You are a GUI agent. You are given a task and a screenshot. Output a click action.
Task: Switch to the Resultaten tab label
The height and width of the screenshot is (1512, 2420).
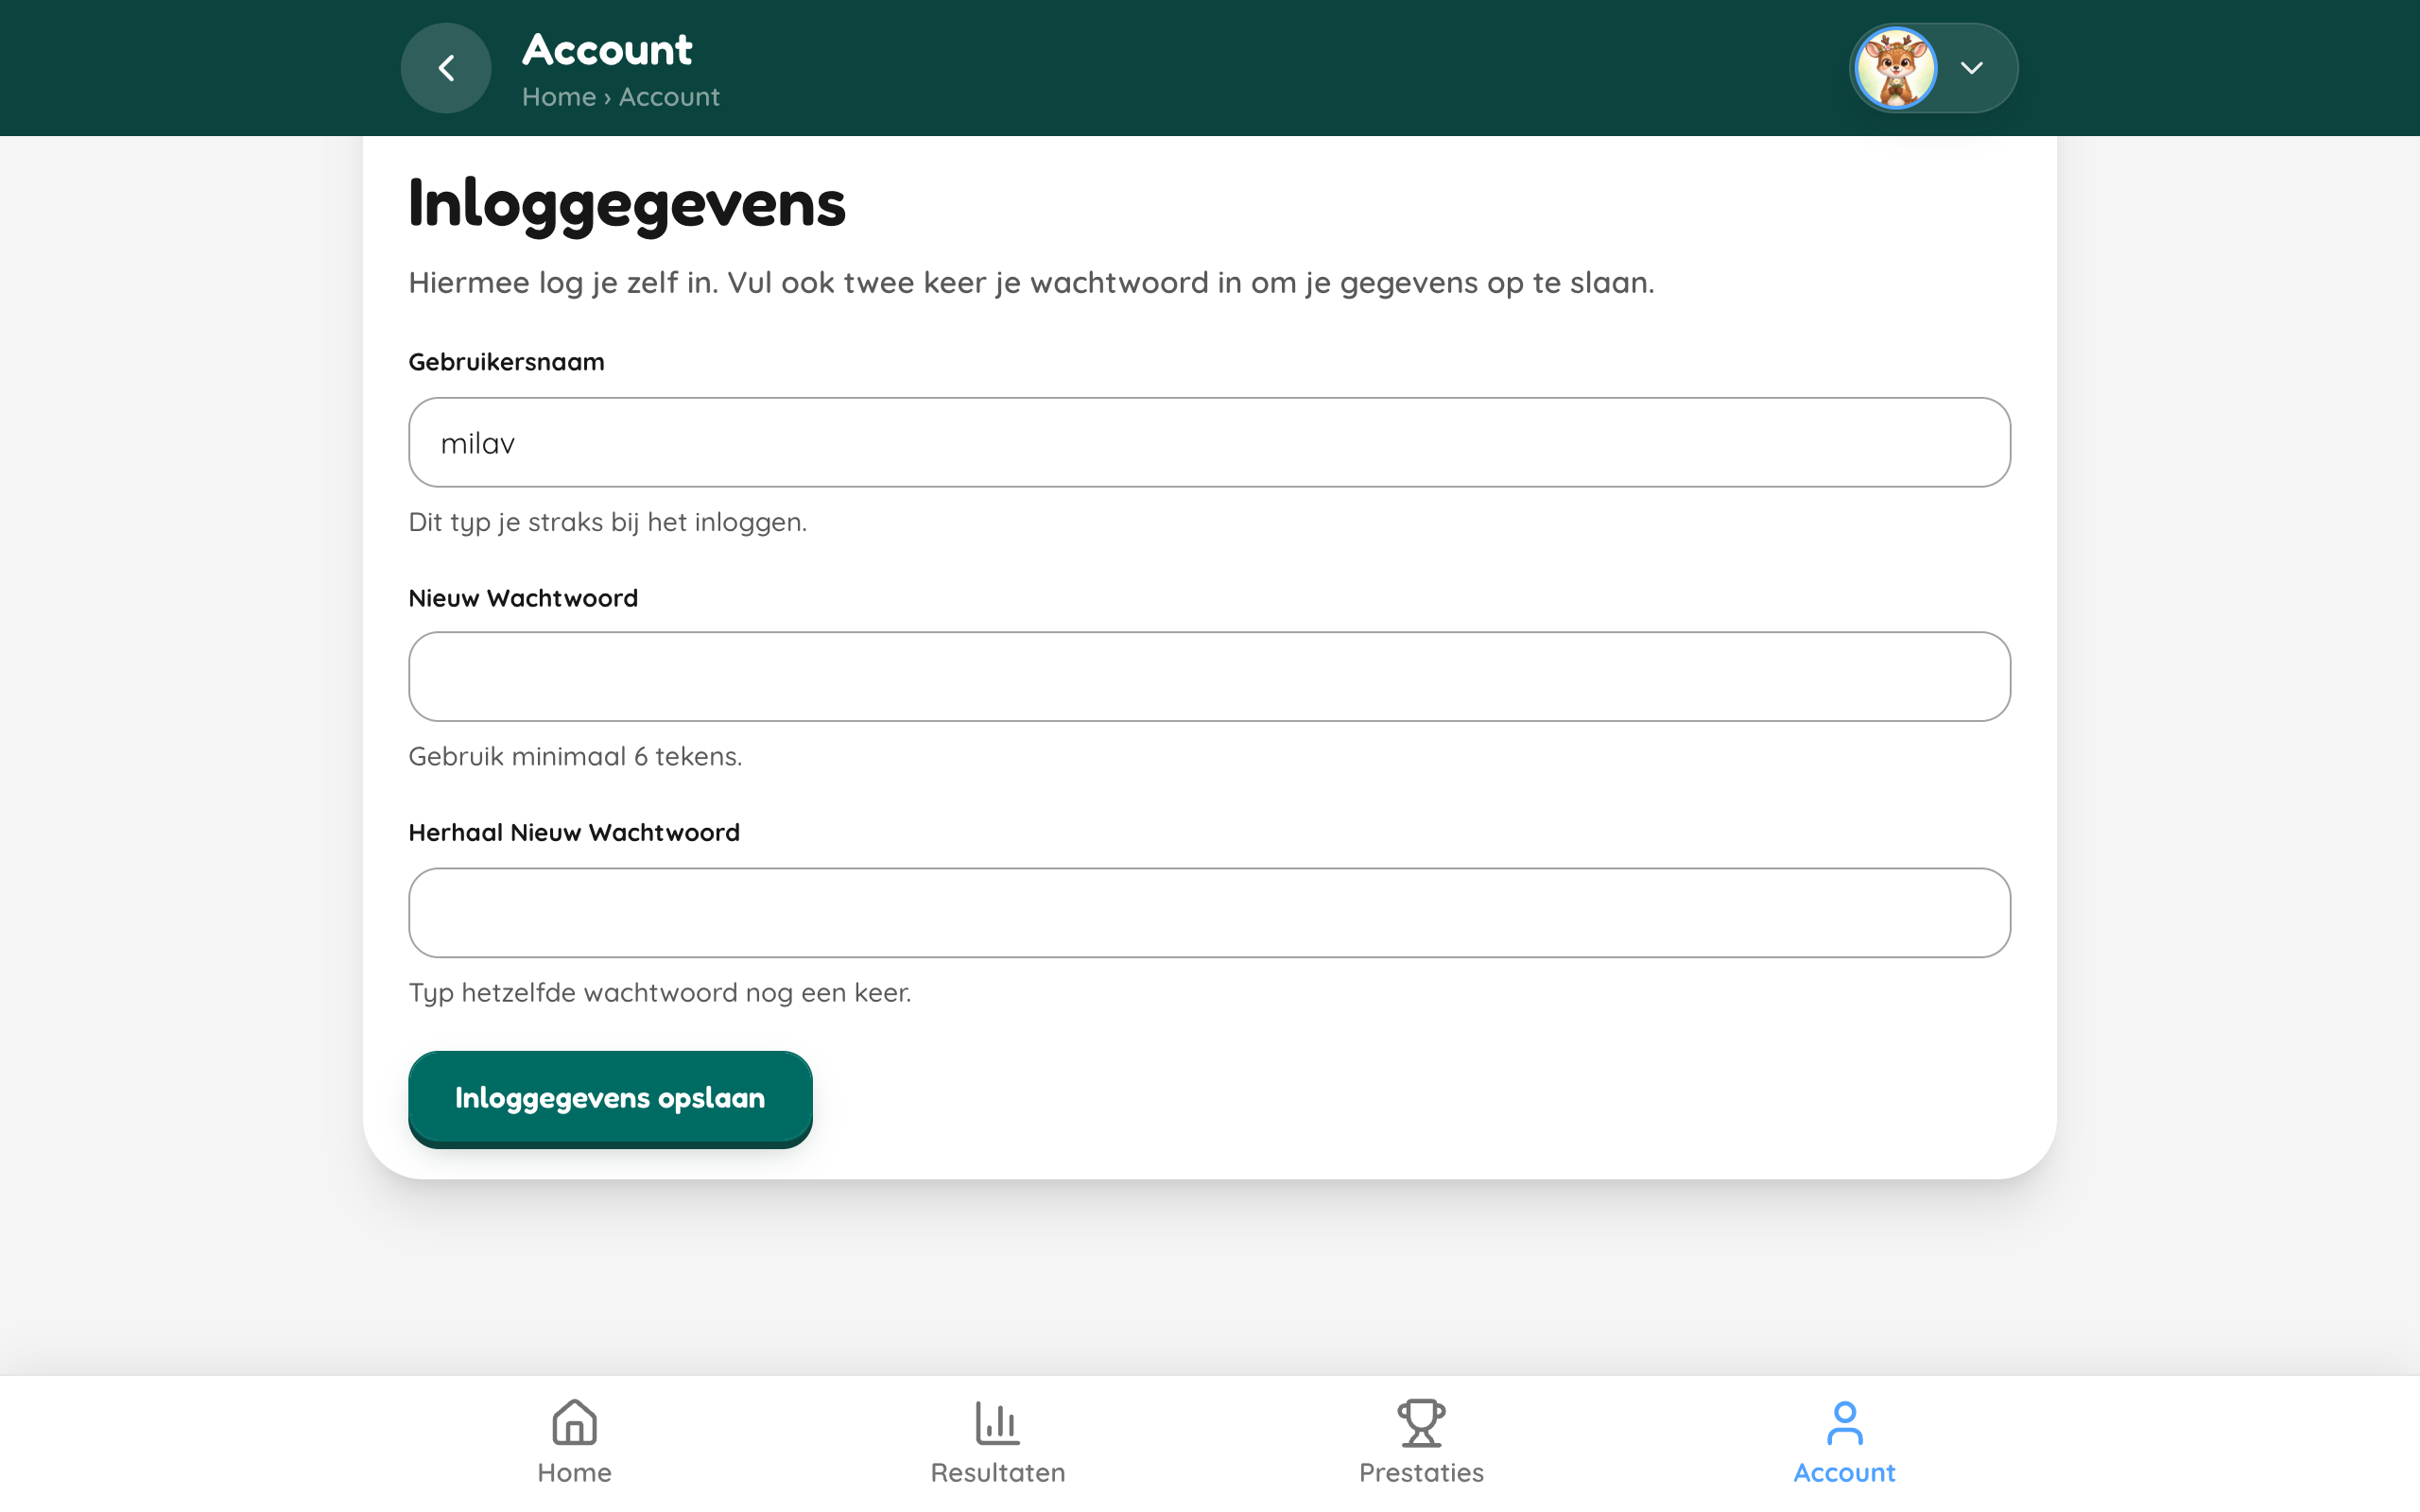pyautogui.click(x=998, y=1473)
